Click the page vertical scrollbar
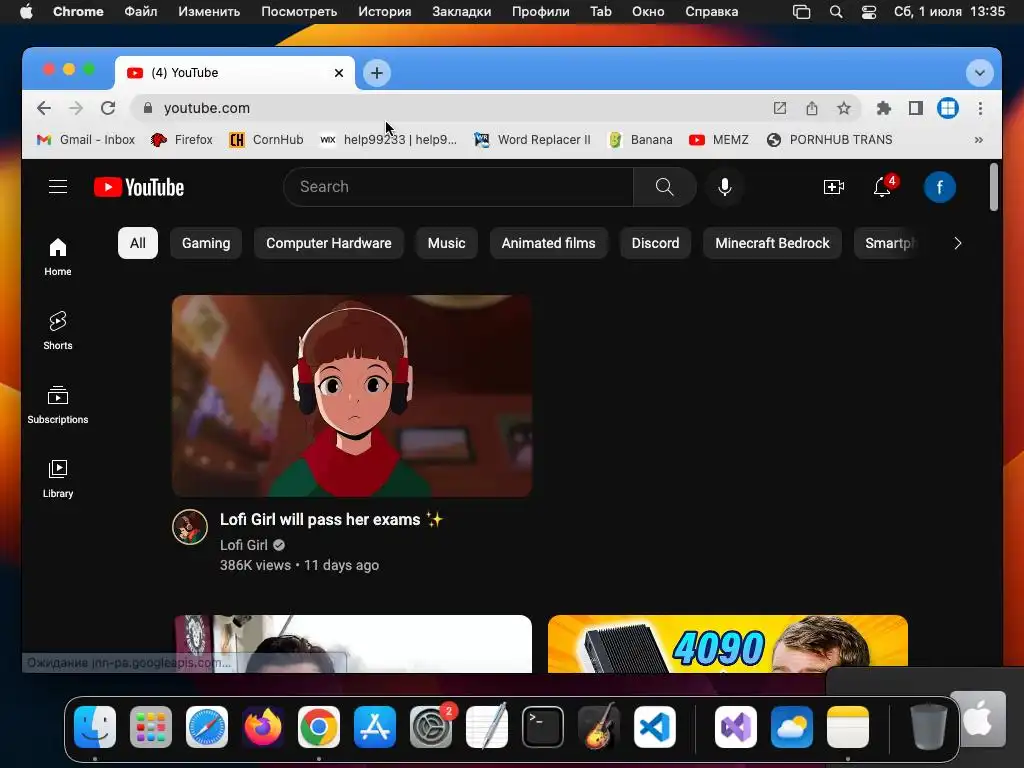This screenshot has height=768, width=1024. 993,187
